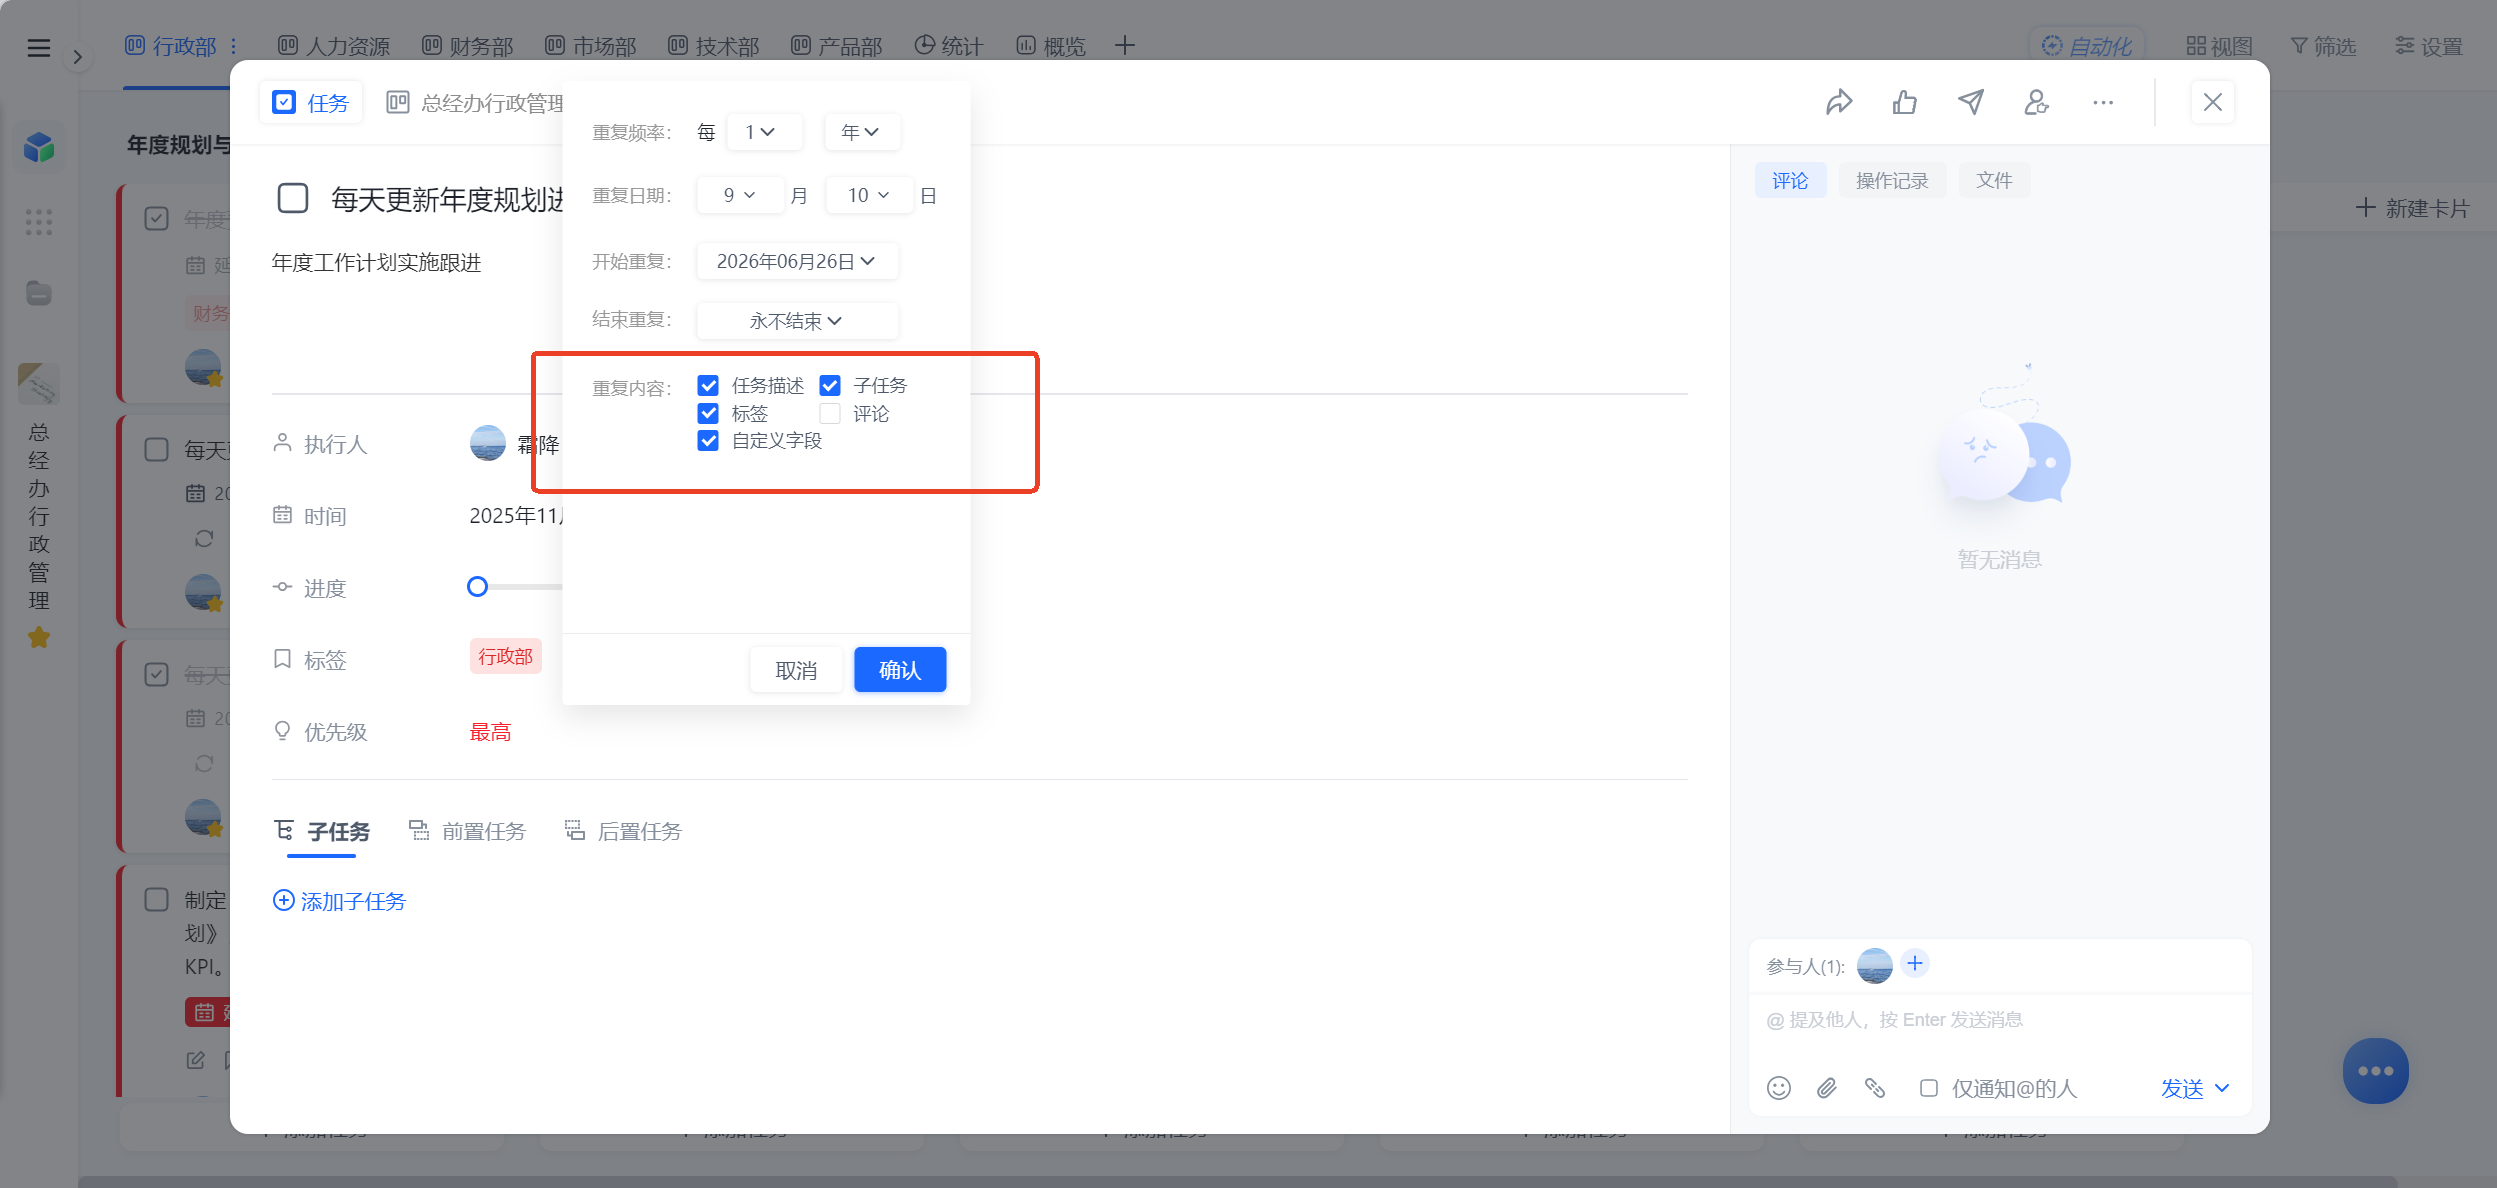
Task: Click the paperclip attachment icon
Action: pyautogui.click(x=1827, y=1088)
